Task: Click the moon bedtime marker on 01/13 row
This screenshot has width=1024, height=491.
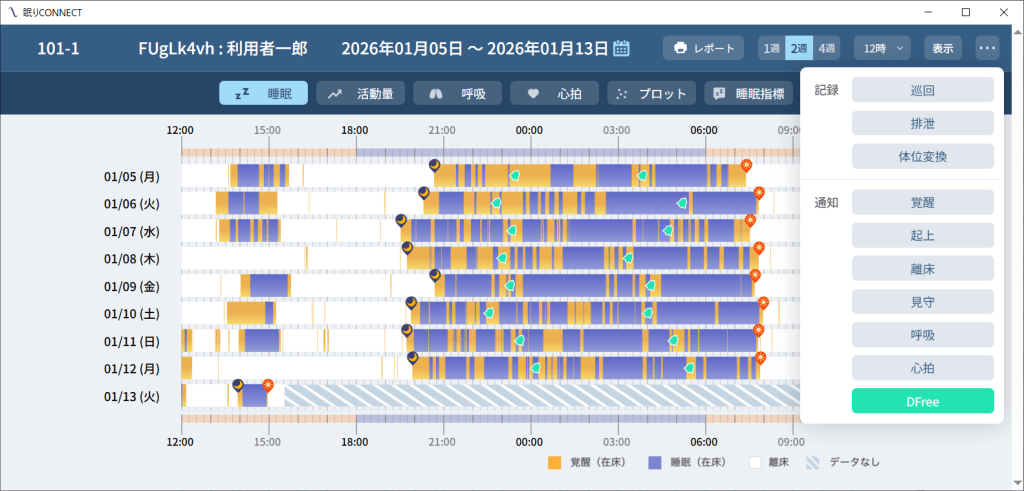Action: click(238, 385)
